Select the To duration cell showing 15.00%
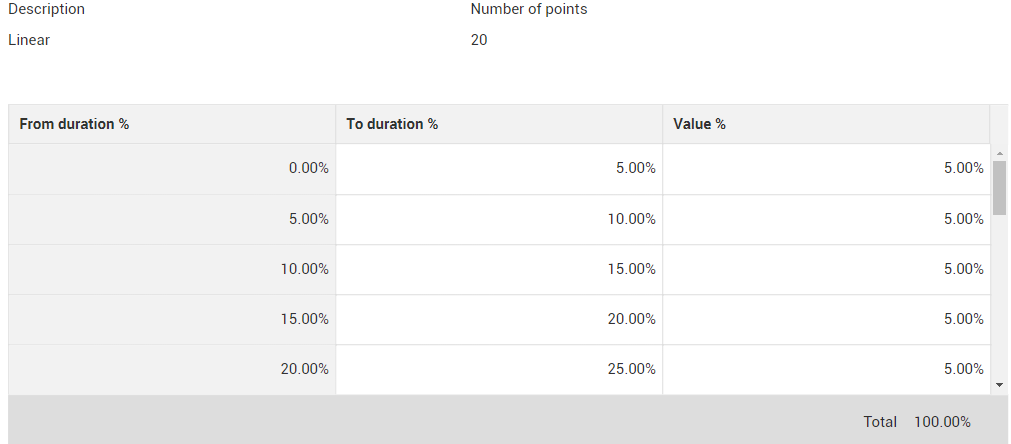 (499, 269)
